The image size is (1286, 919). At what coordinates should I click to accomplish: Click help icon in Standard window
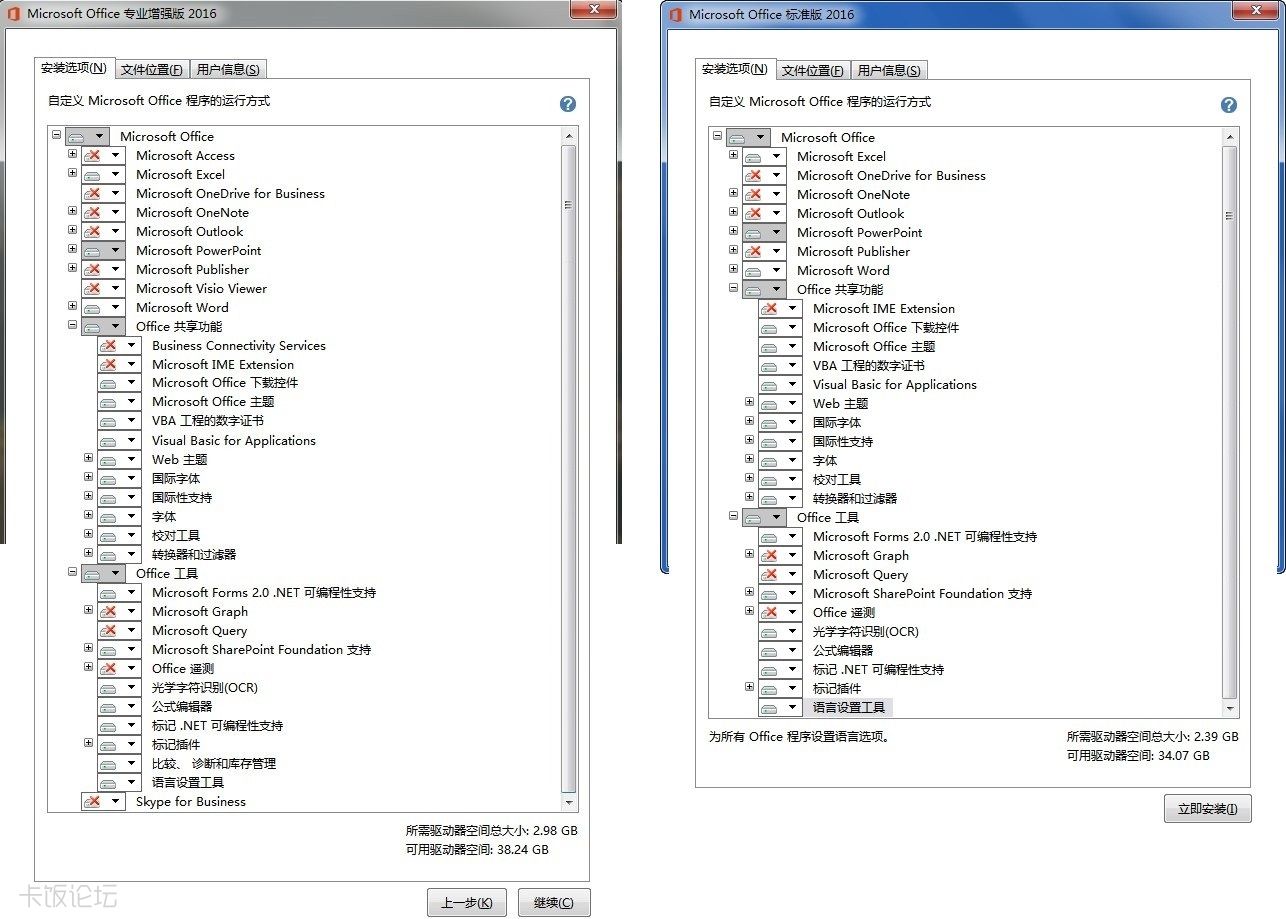pos(1229,105)
